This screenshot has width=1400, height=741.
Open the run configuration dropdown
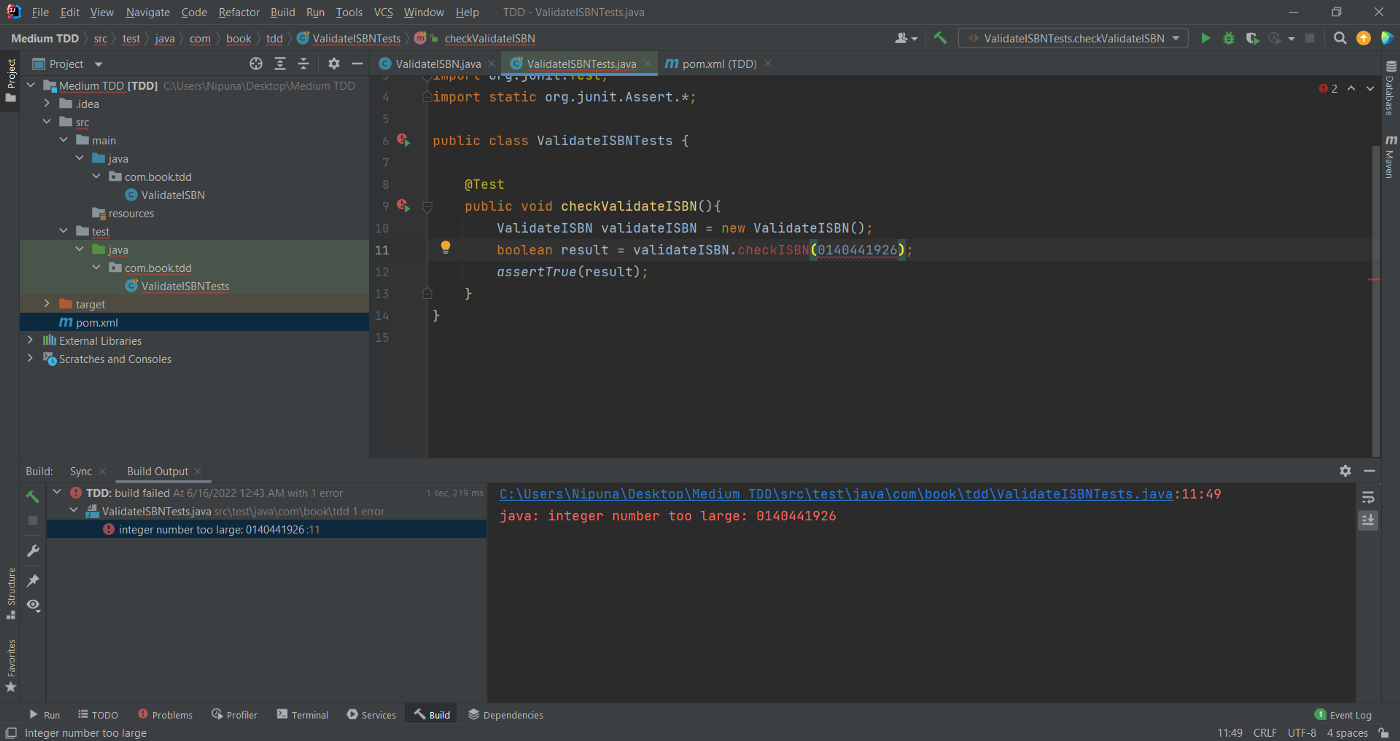tap(1073, 38)
